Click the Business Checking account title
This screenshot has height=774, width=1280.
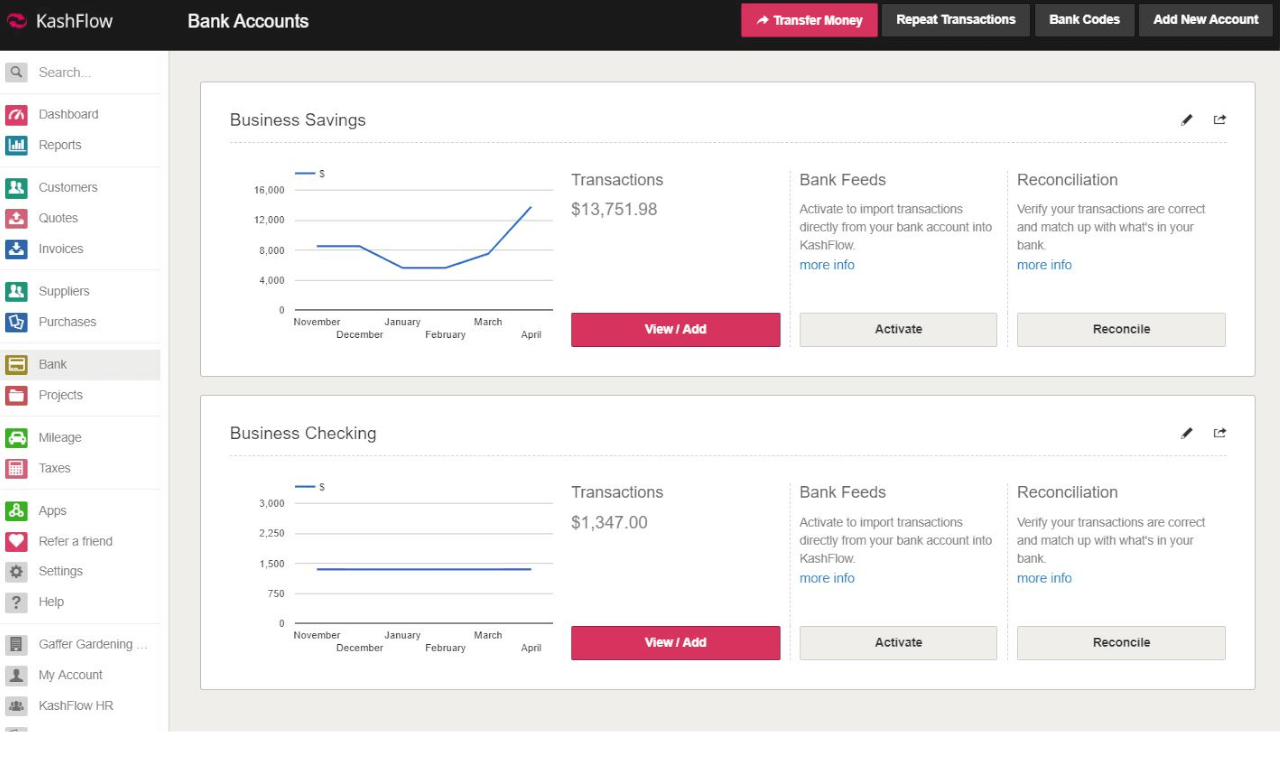(x=303, y=433)
